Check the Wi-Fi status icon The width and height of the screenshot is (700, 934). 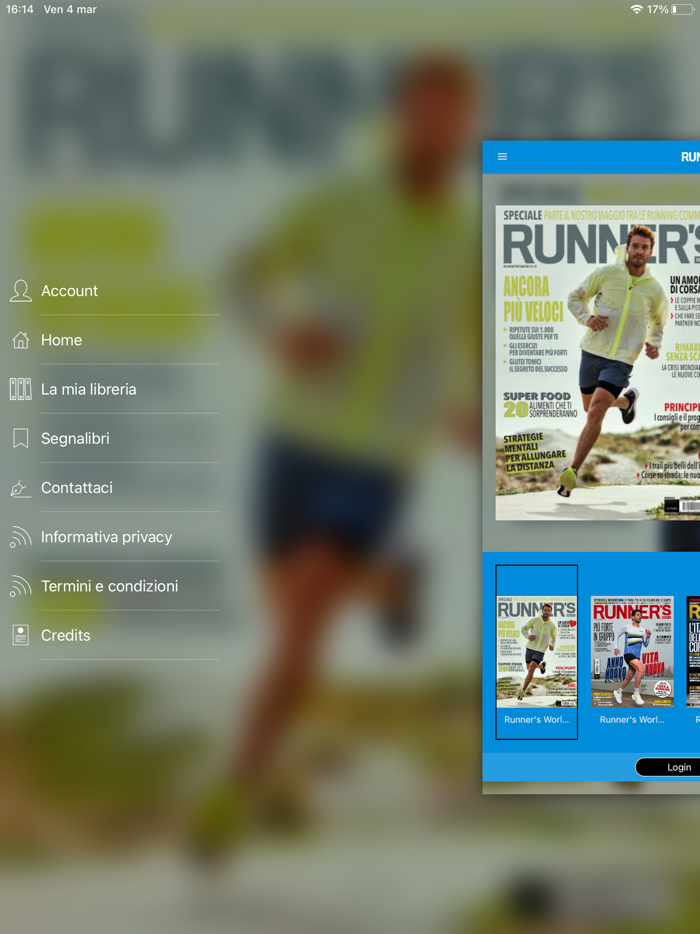(x=636, y=10)
